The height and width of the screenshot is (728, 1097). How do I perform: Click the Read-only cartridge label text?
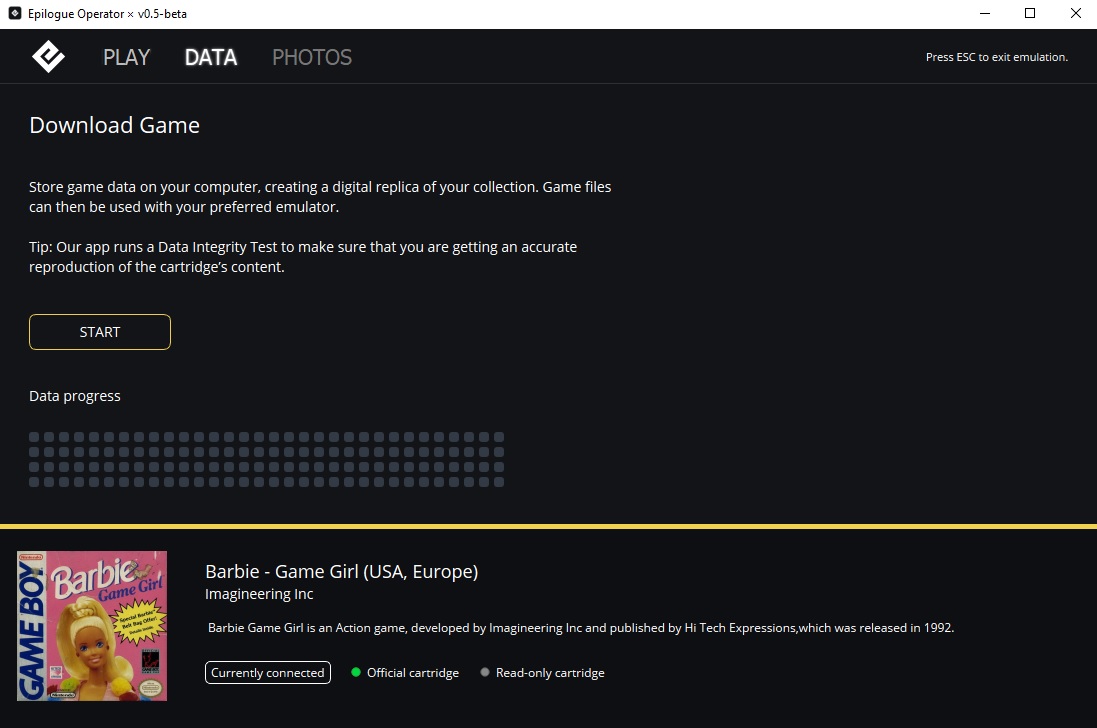point(550,673)
